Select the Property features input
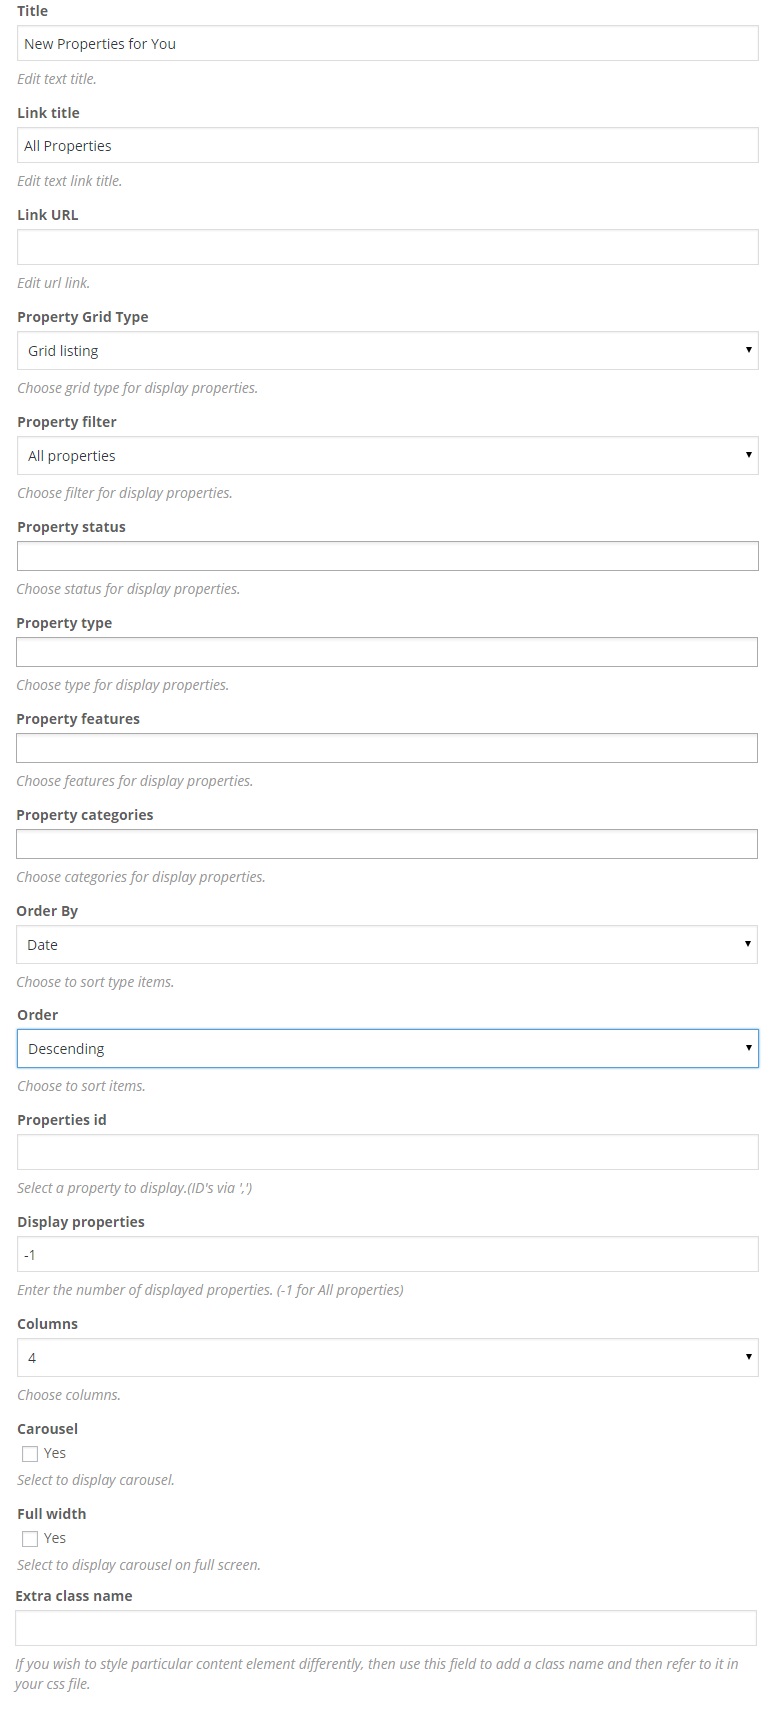The image size is (773, 1715). (387, 748)
